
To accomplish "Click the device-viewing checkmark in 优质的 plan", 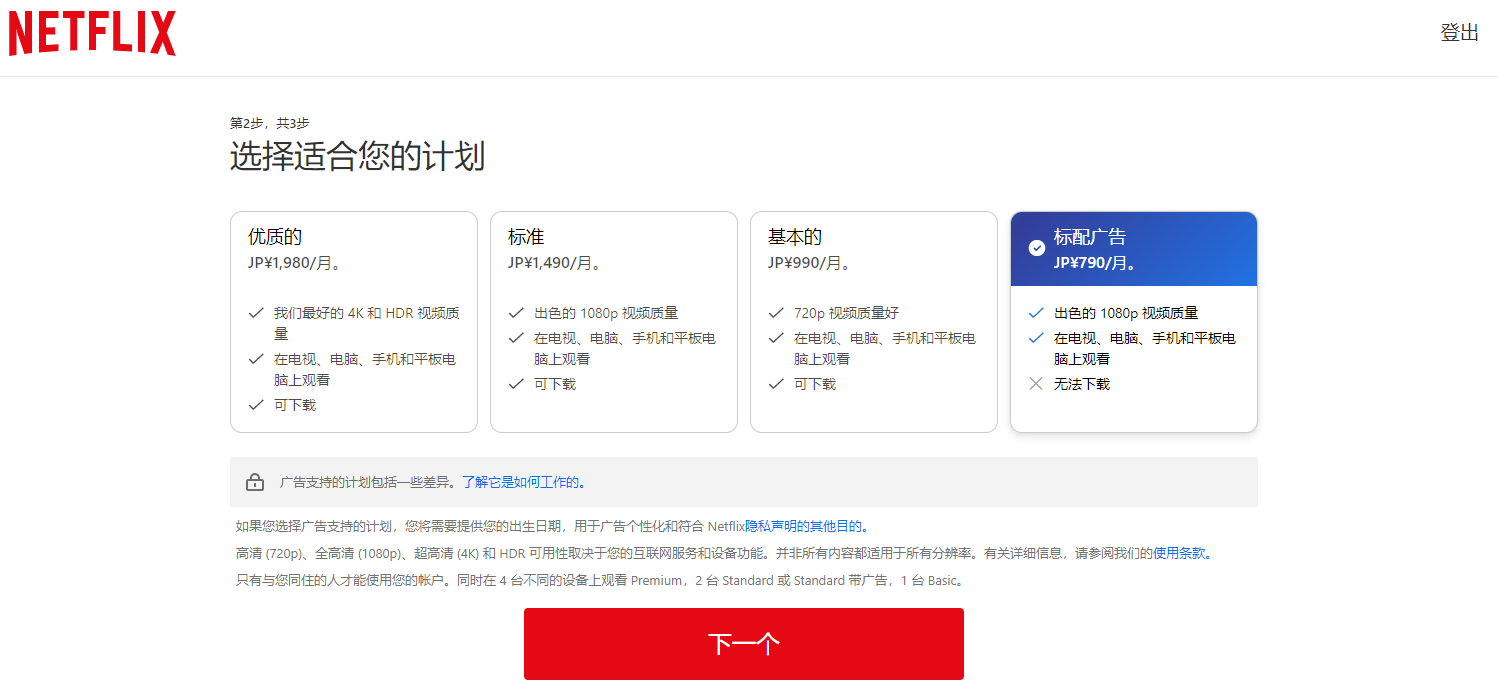I will [x=256, y=359].
